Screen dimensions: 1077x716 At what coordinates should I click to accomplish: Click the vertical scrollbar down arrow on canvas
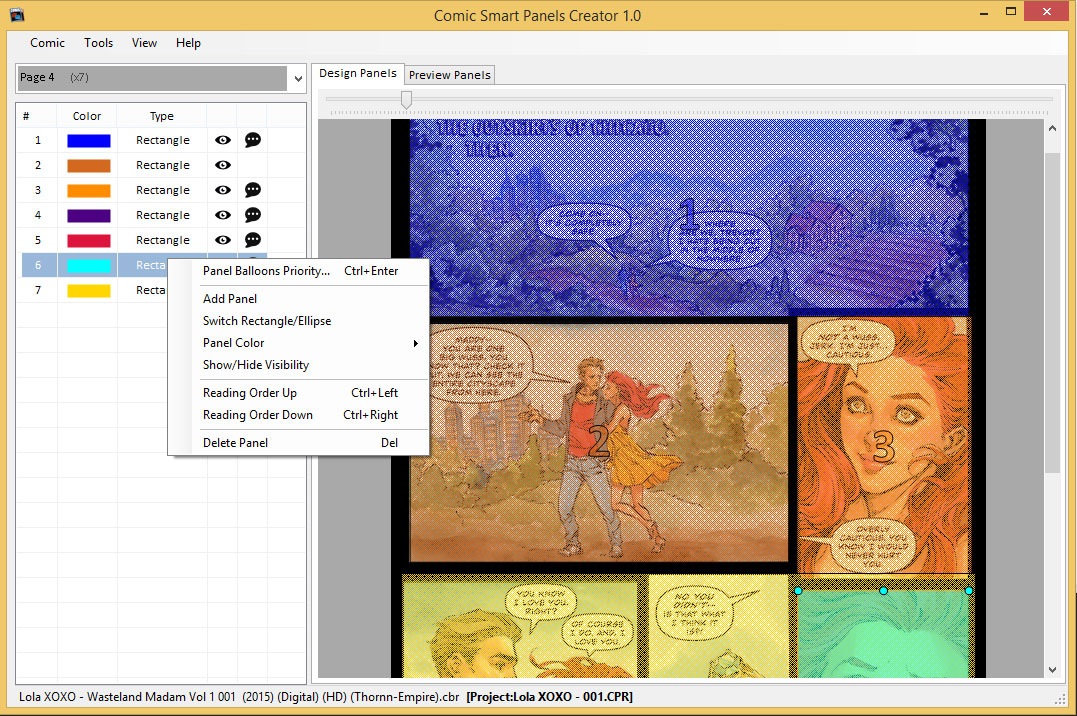tap(1052, 670)
